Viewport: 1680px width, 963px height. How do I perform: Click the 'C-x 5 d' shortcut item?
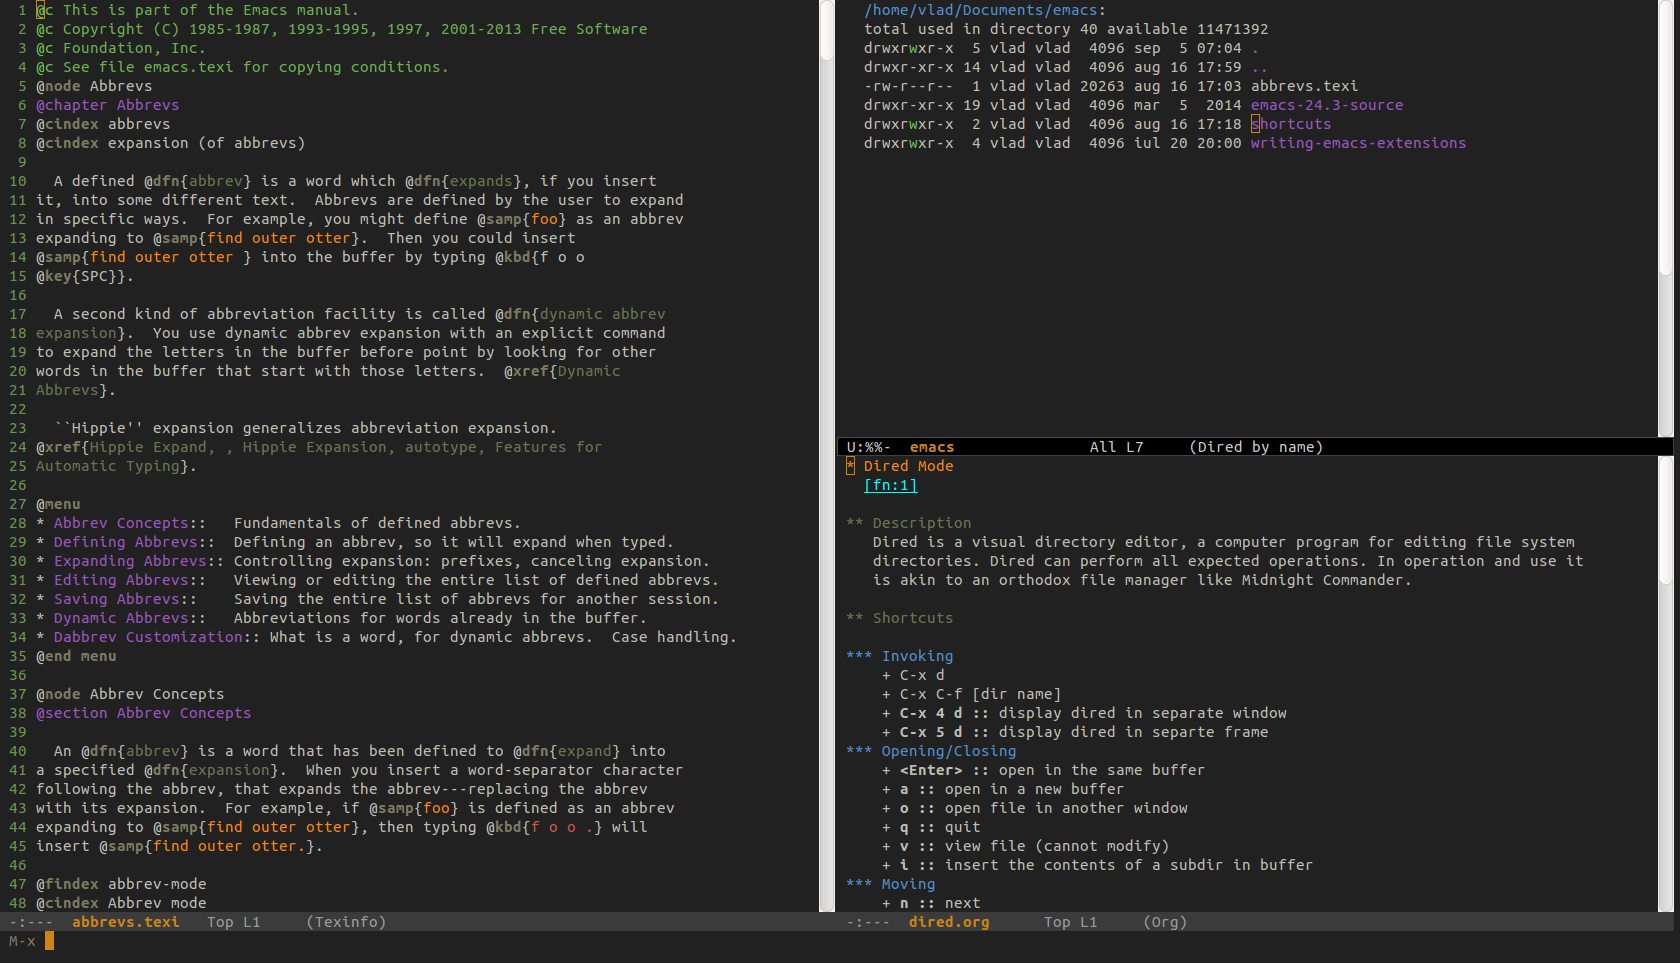[x=1075, y=732]
